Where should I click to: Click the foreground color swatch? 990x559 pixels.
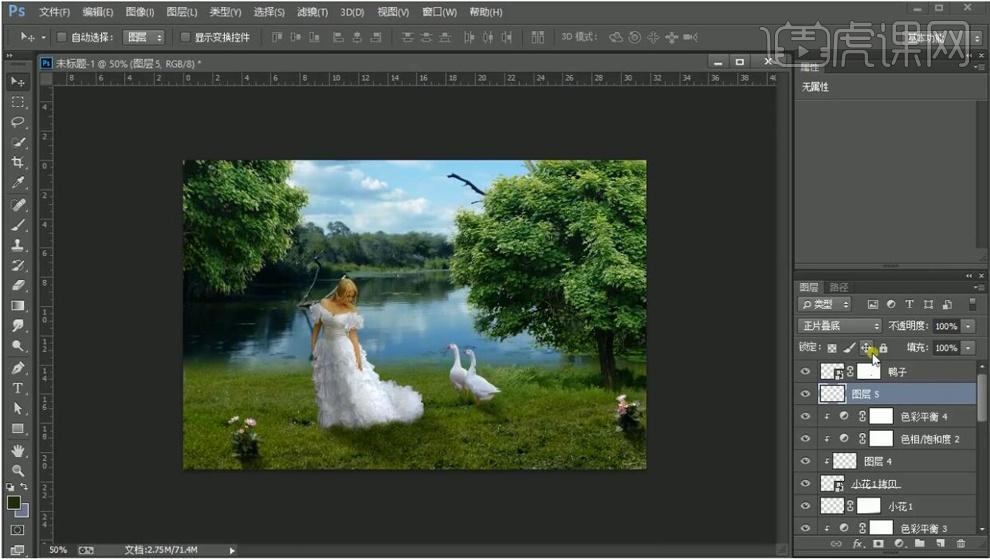coord(14,503)
